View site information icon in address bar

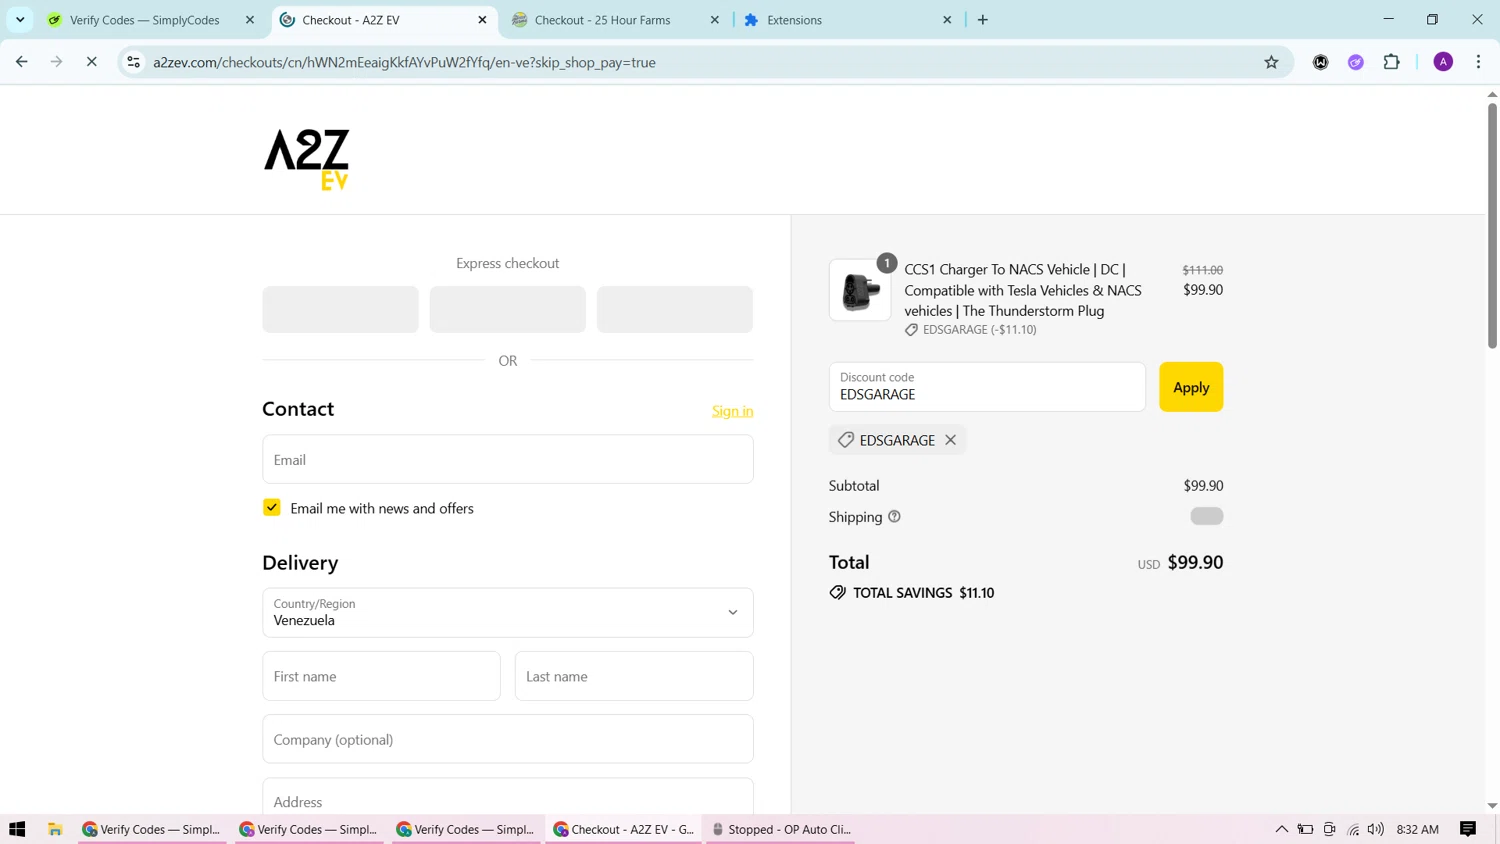tap(133, 62)
